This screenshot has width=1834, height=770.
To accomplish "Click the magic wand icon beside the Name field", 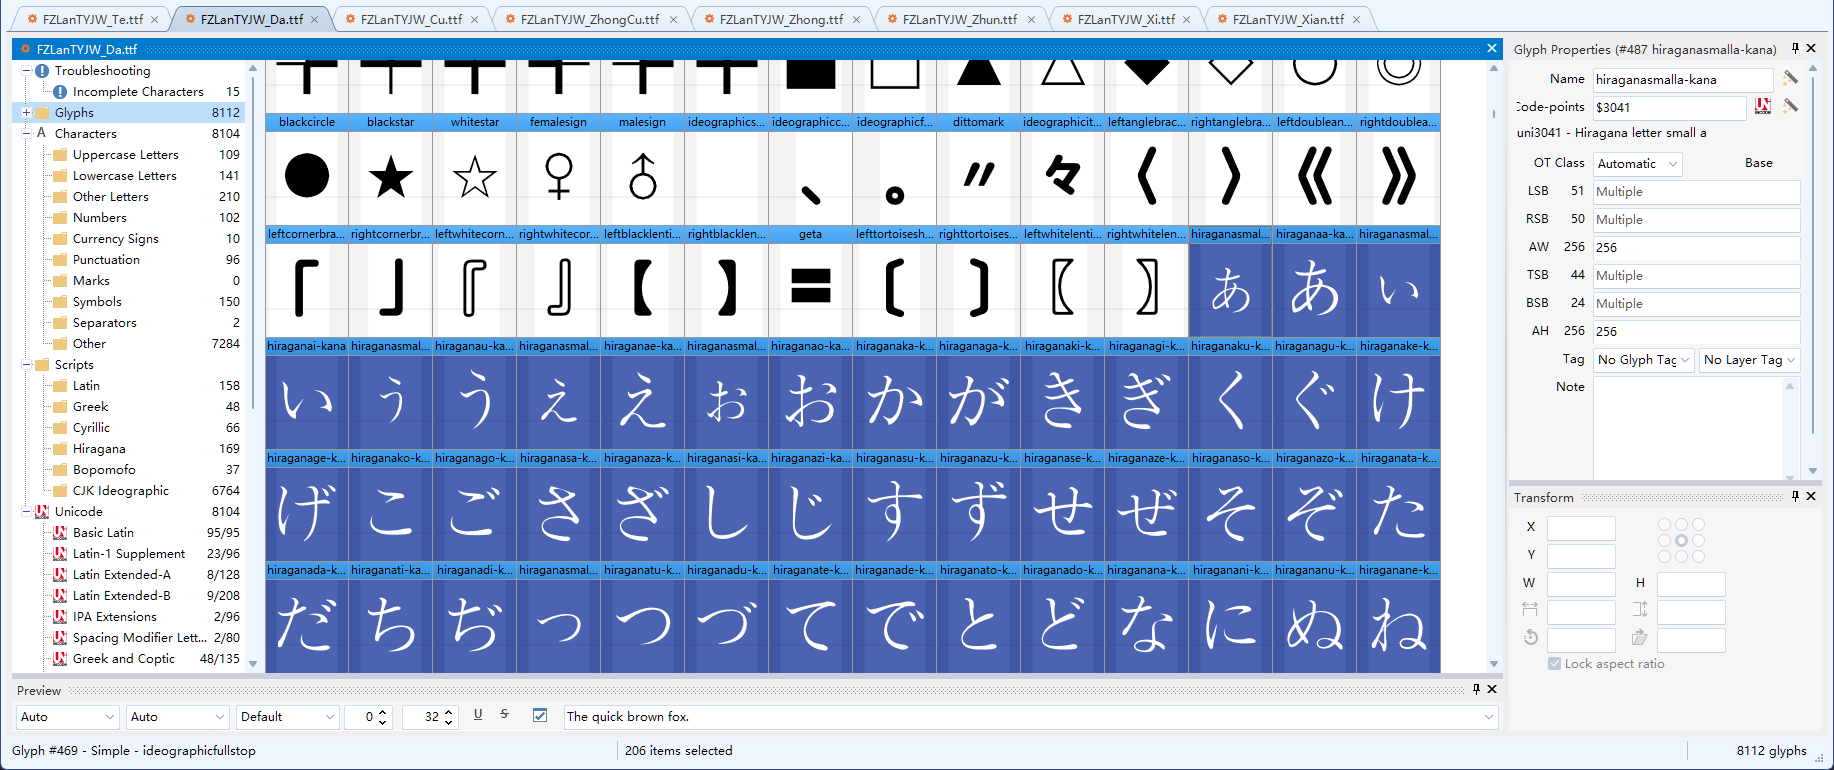I will (x=1790, y=78).
